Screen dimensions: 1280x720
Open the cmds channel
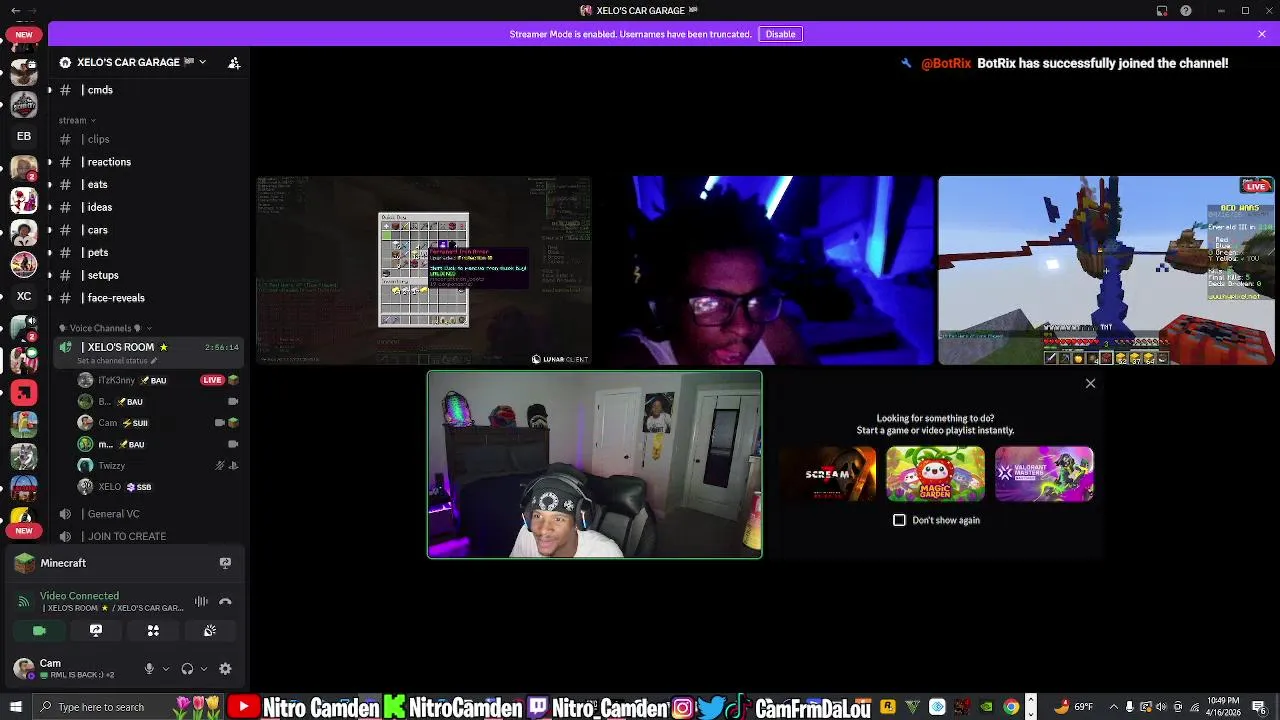148,90
